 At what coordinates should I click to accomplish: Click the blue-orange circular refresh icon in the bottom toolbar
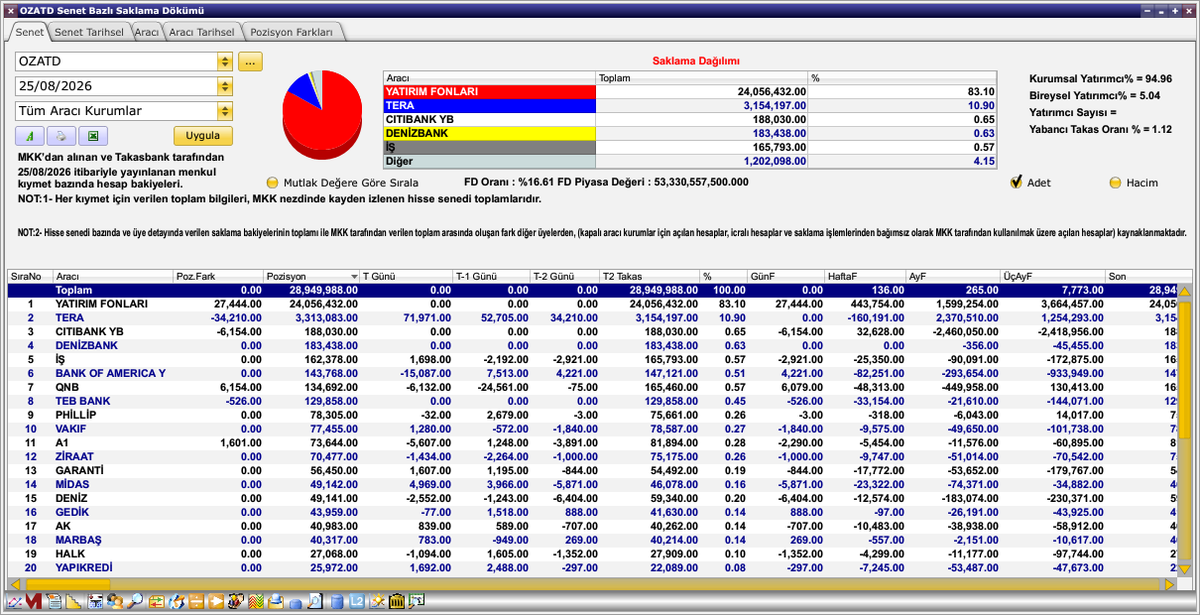tap(176, 601)
